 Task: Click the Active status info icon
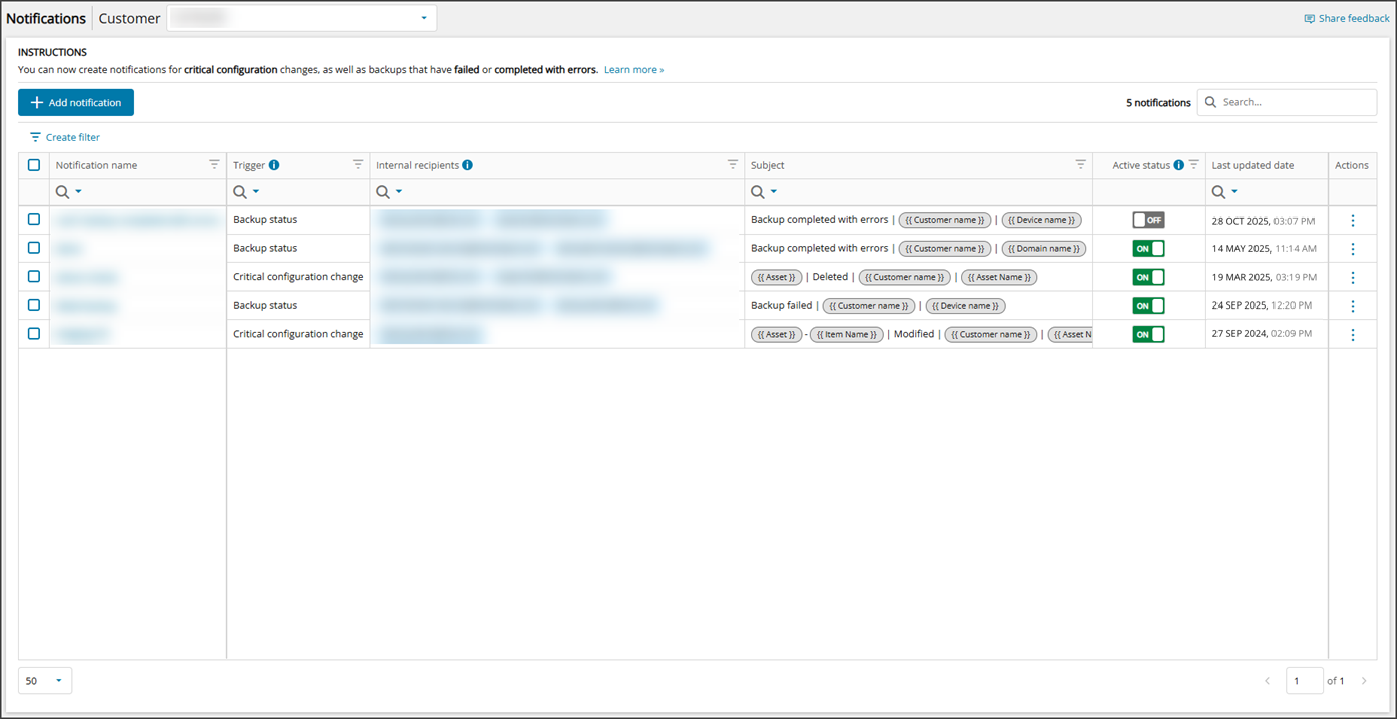click(x=1178, y=165)
